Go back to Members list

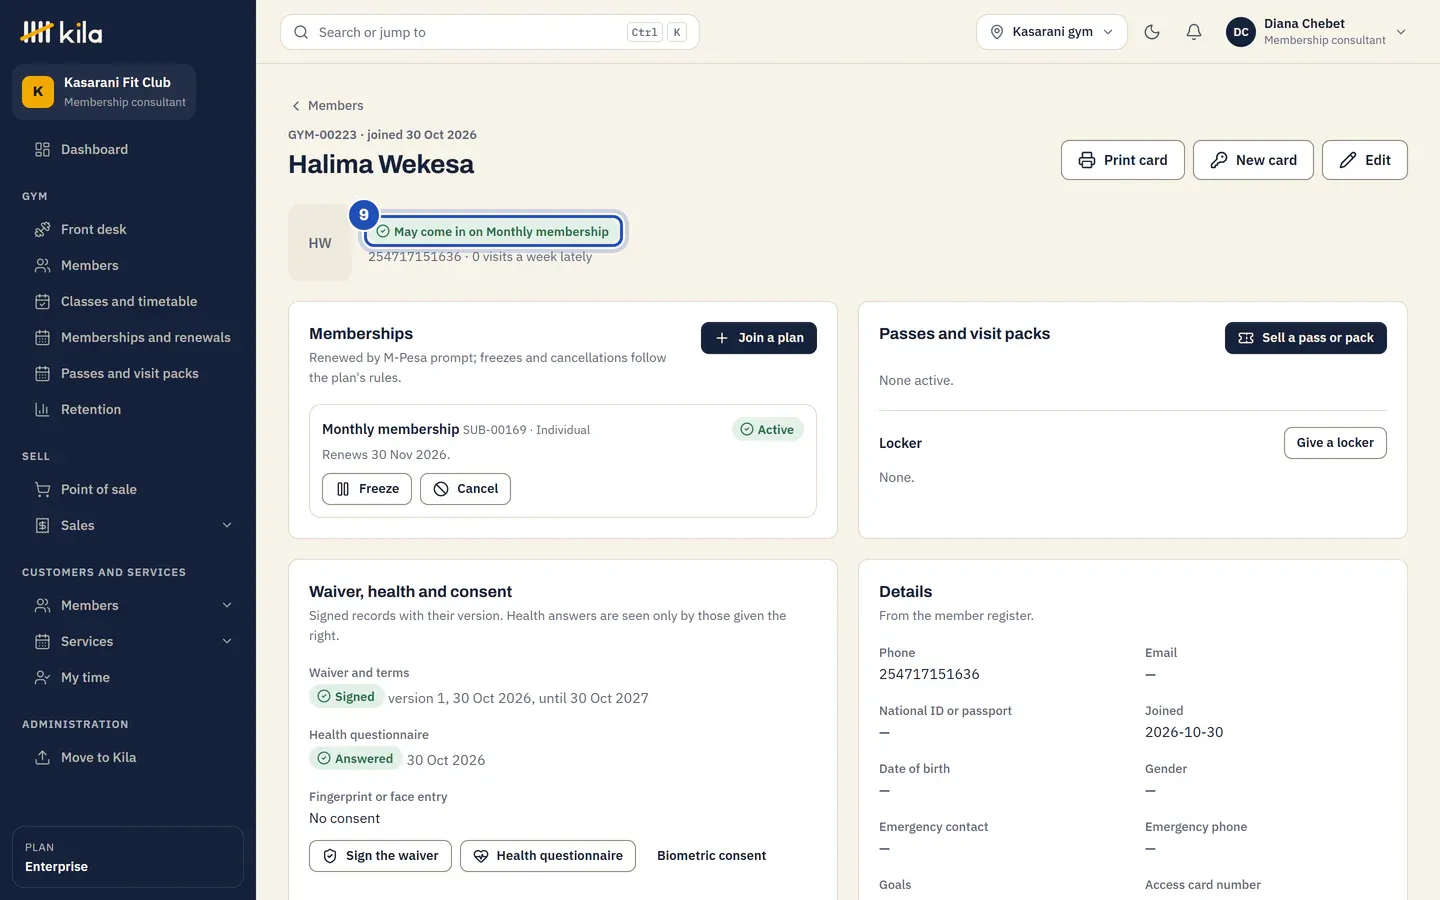327,105
